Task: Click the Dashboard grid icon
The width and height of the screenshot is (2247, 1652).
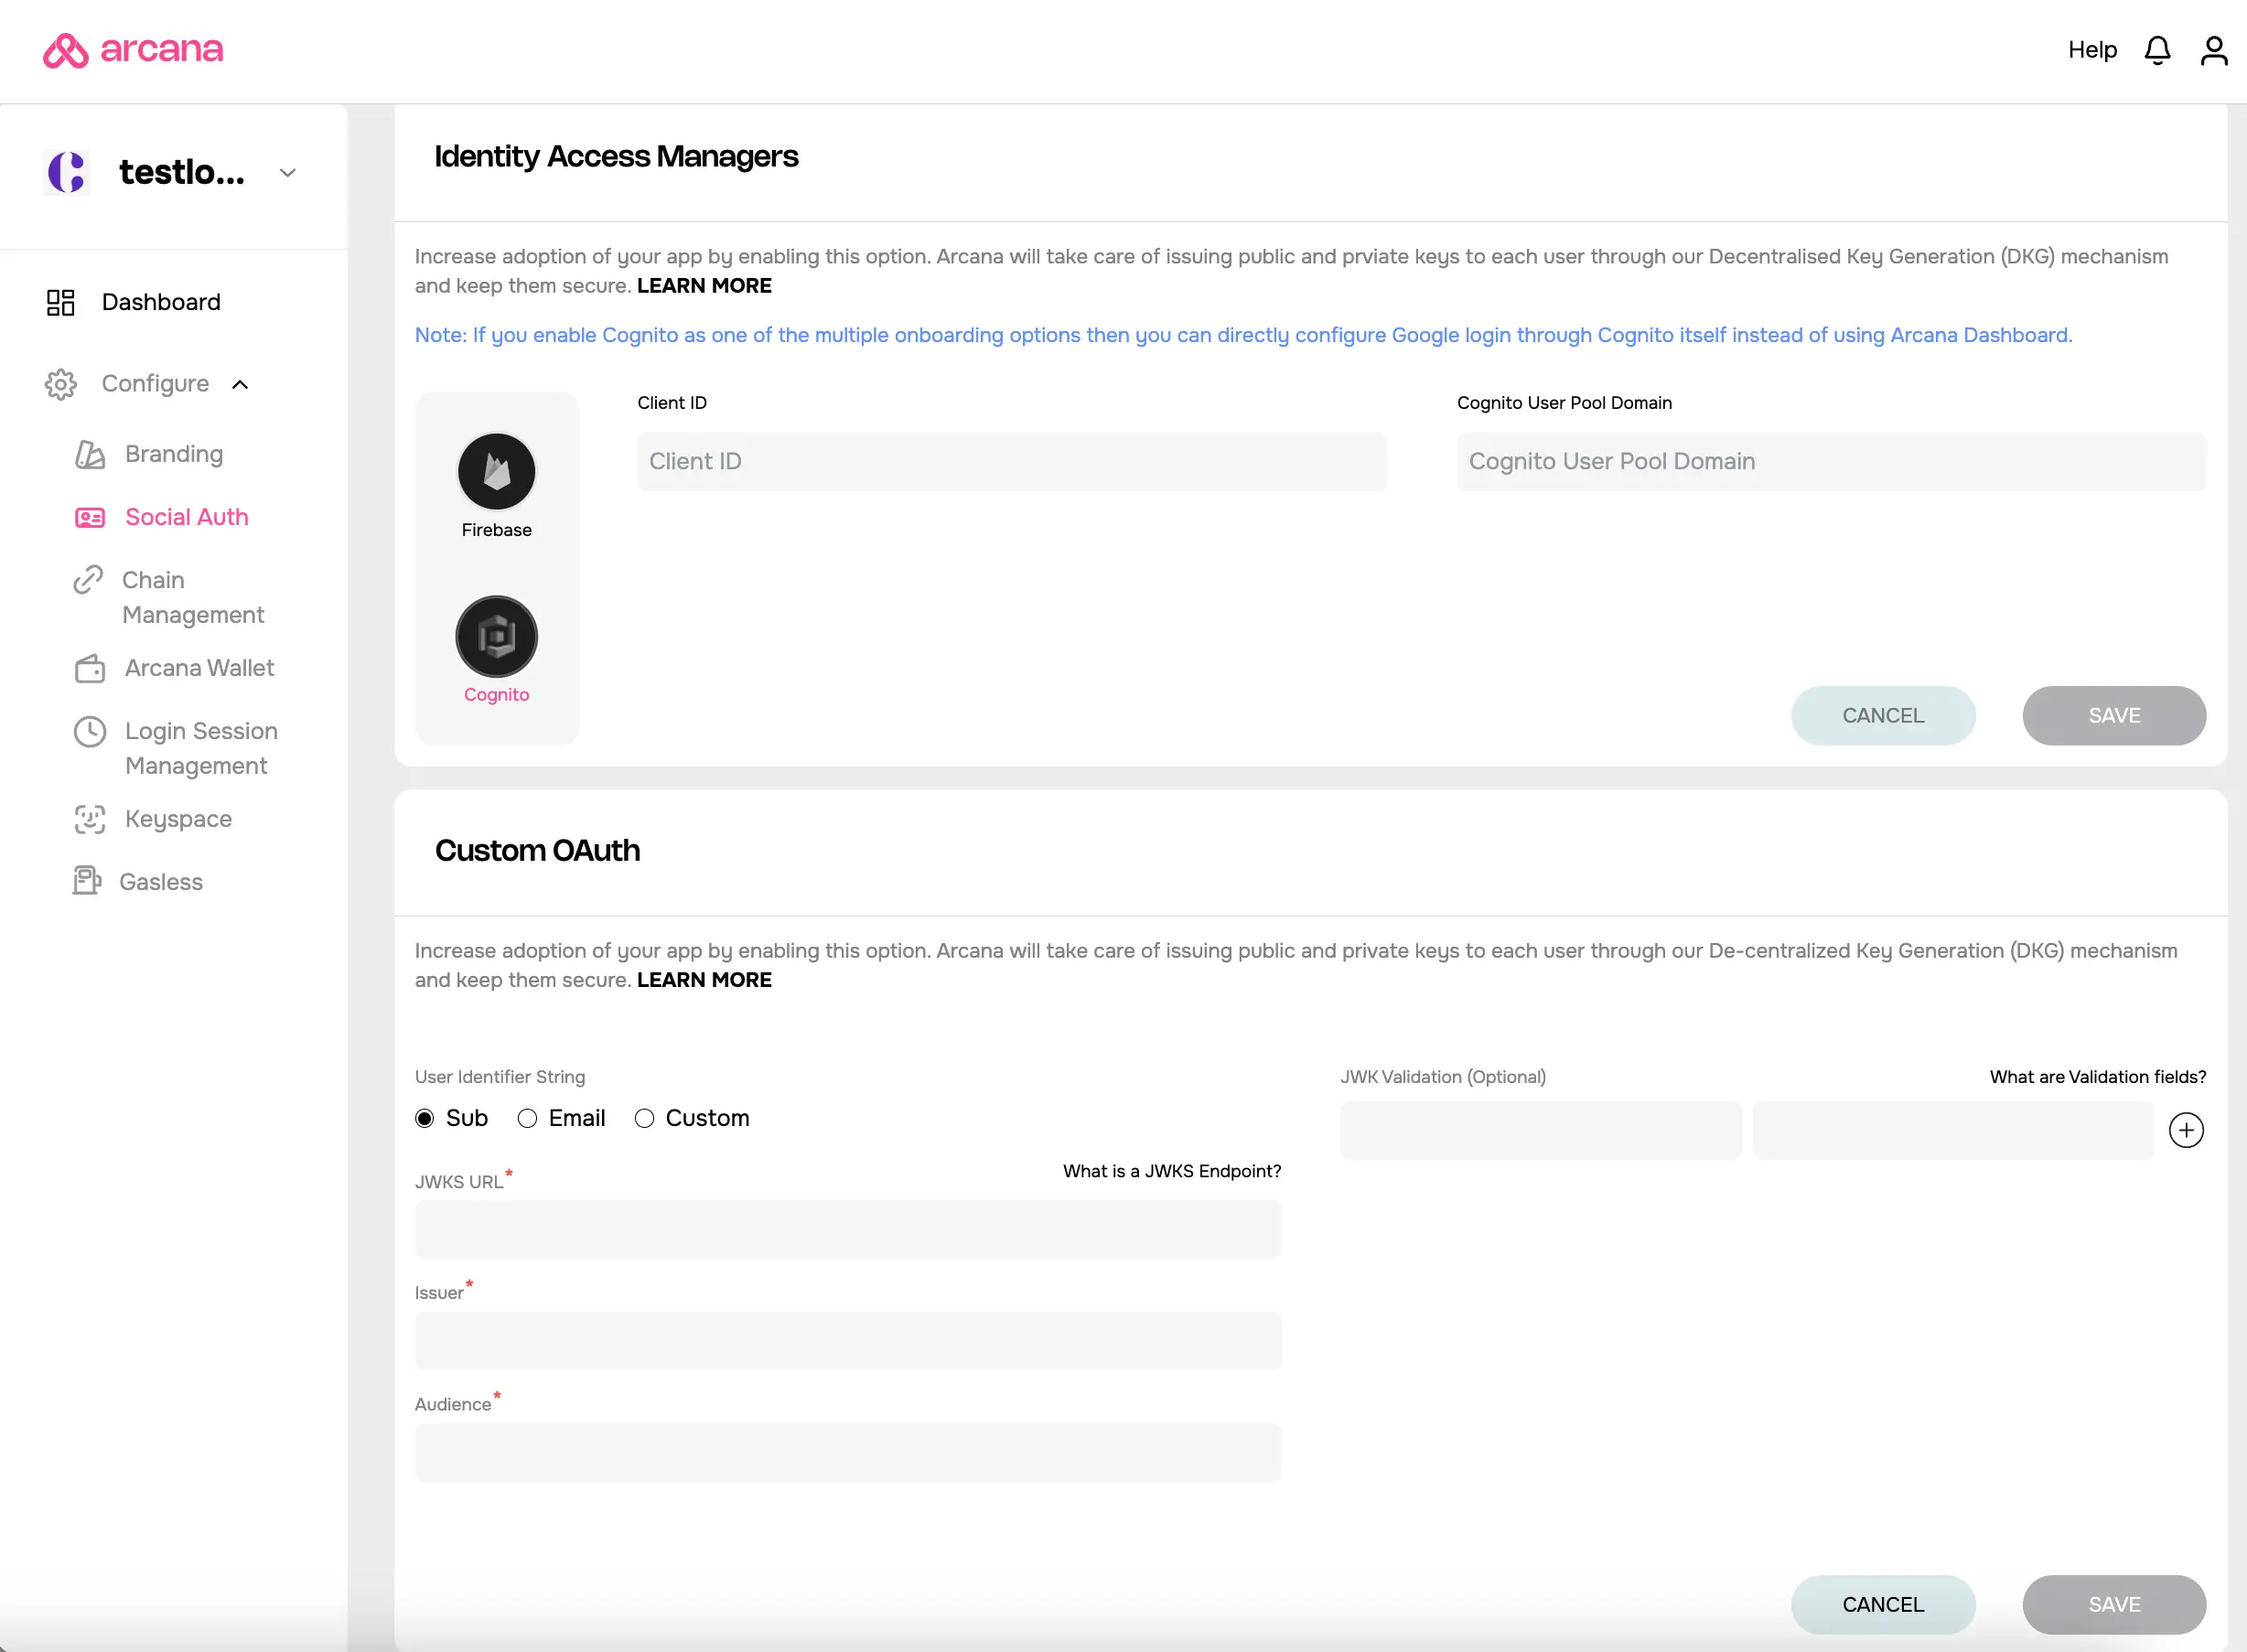Action: click(61, 302)
